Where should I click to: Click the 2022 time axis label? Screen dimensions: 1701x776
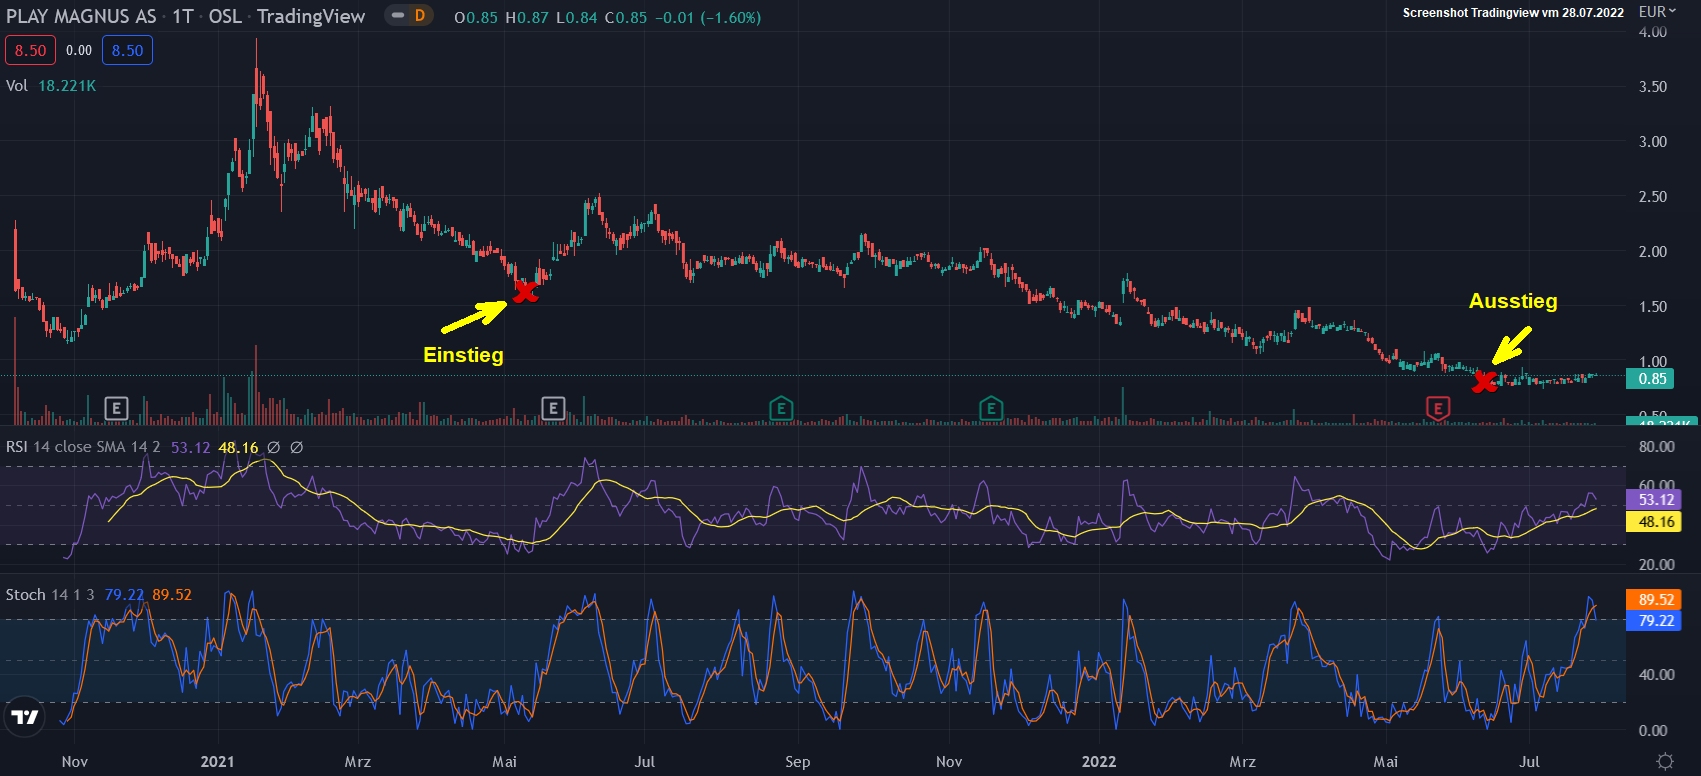[x=1099, y=762]
